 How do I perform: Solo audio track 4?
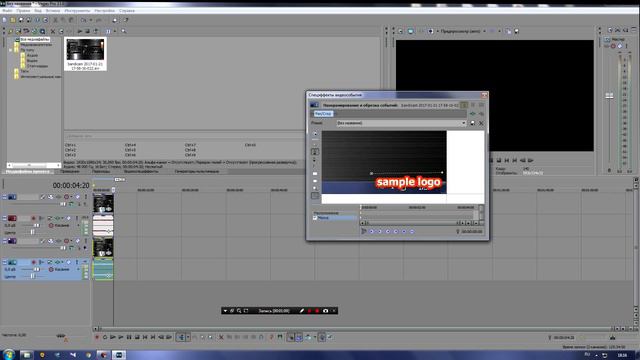point(77,262)
